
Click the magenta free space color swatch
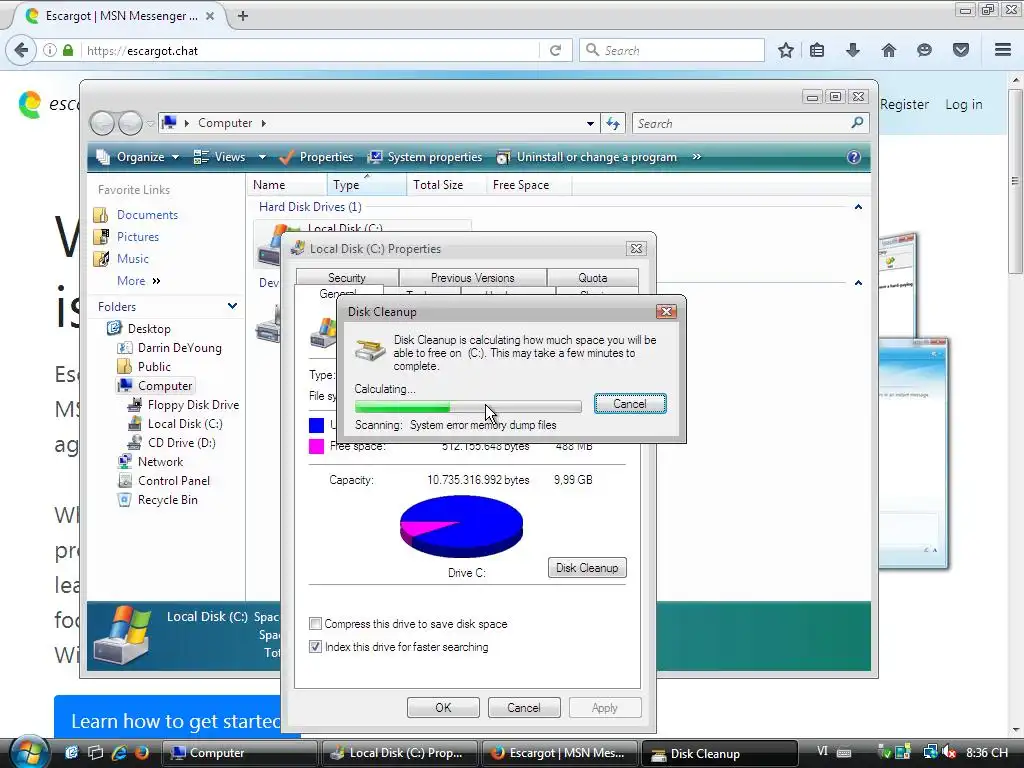pyautogui.click(x=317, y=446)
